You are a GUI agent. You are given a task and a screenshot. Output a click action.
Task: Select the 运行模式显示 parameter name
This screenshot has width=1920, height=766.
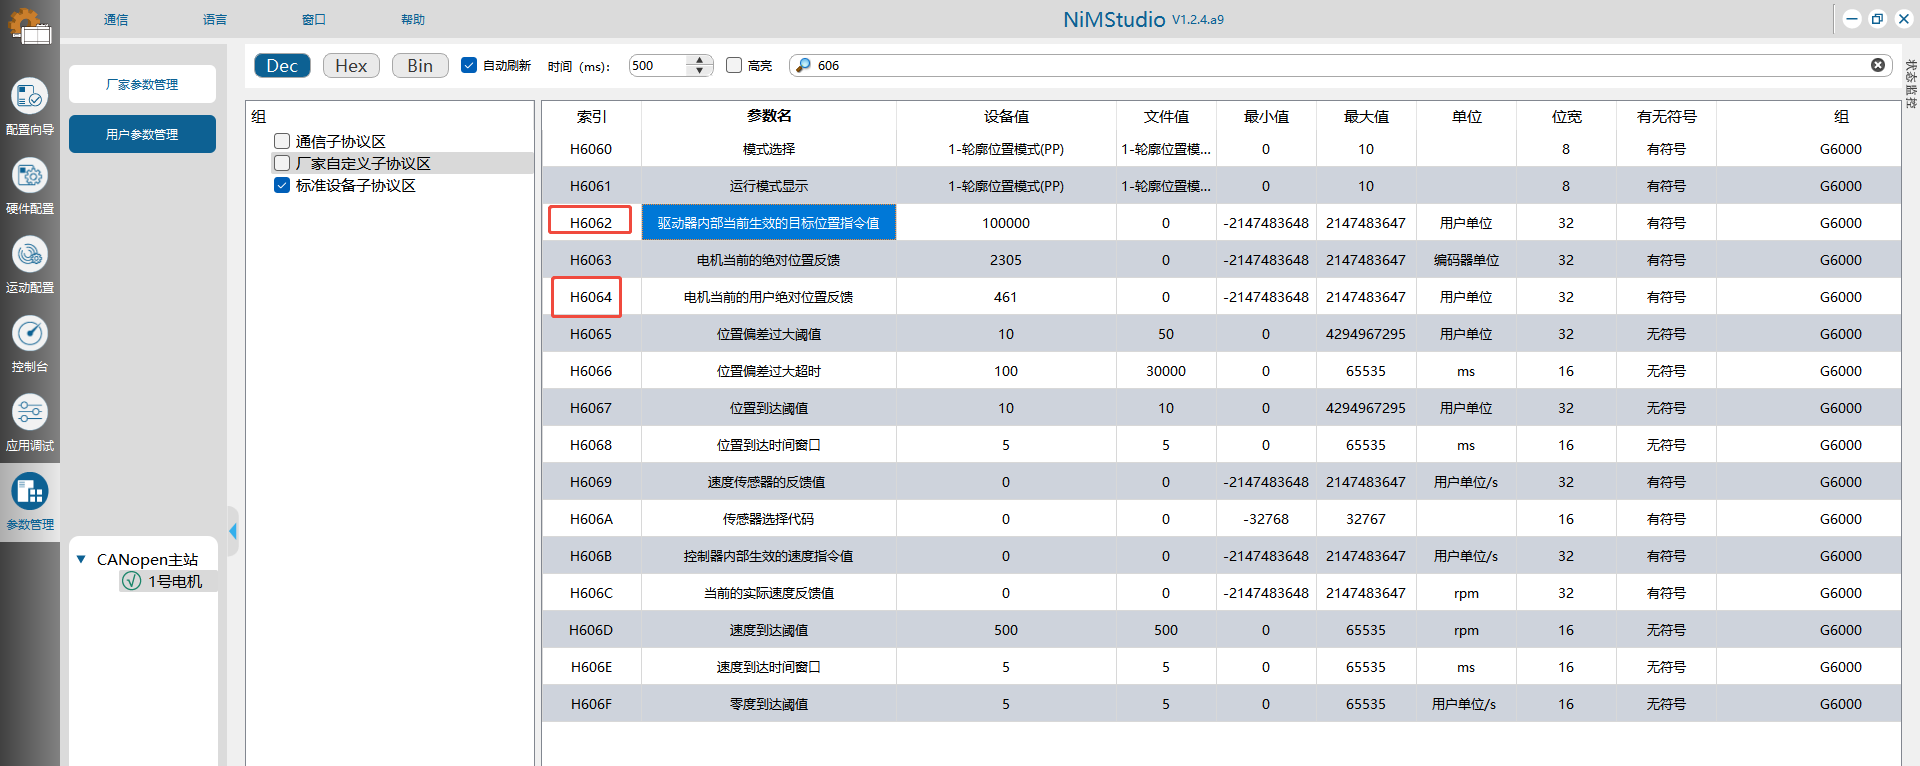(x=769, y=186)
